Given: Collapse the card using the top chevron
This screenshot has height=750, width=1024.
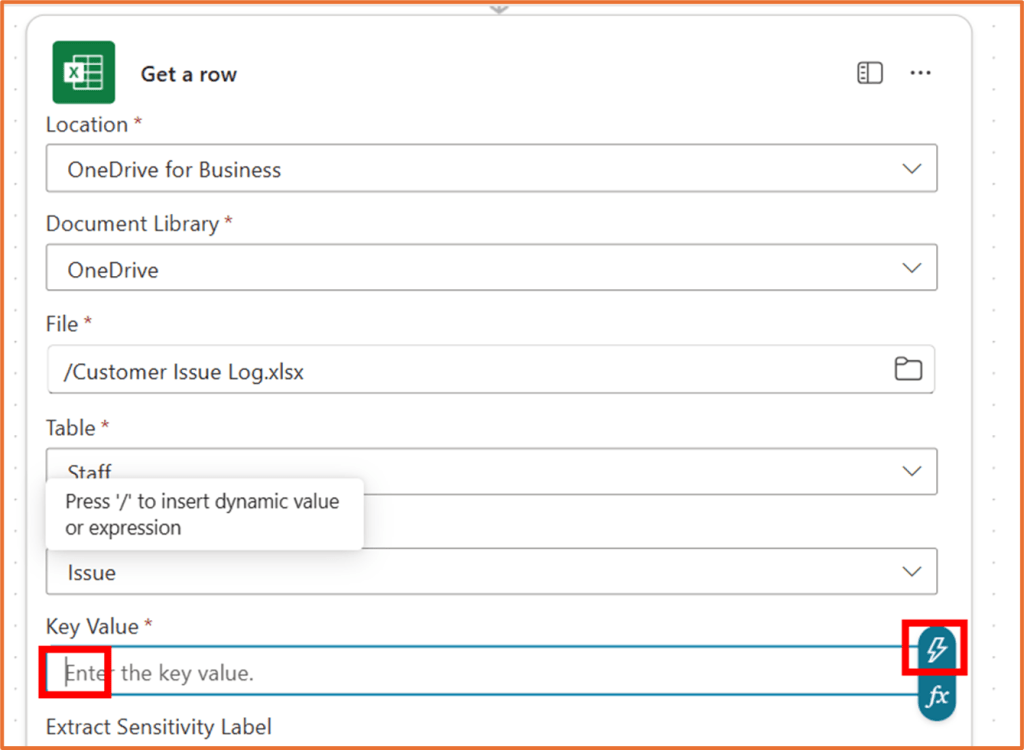Looking at the screenshot, I should coord(498,9).
